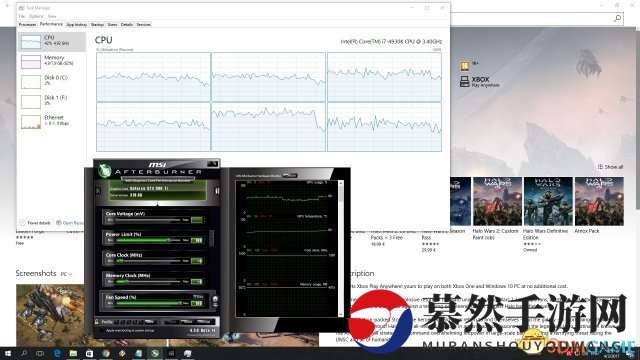Click Afterburner profile lock icon

pos(97,322)
